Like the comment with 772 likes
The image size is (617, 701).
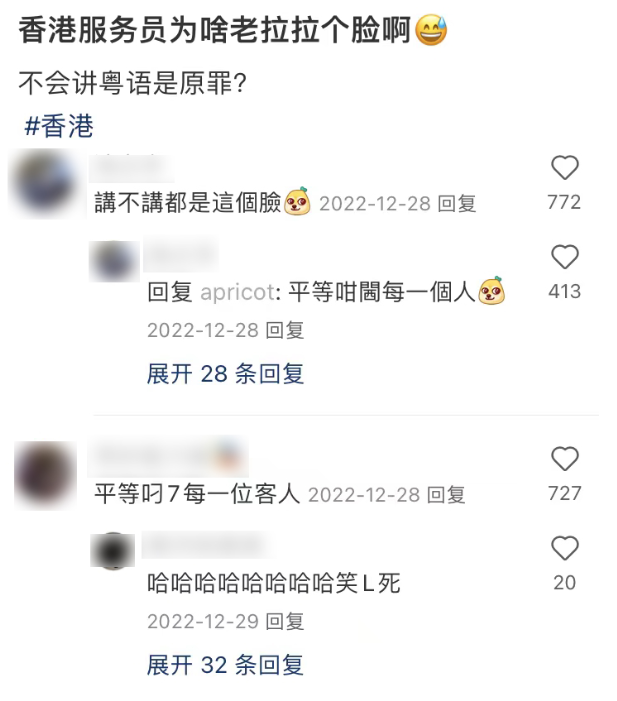[x=565, y=168]
